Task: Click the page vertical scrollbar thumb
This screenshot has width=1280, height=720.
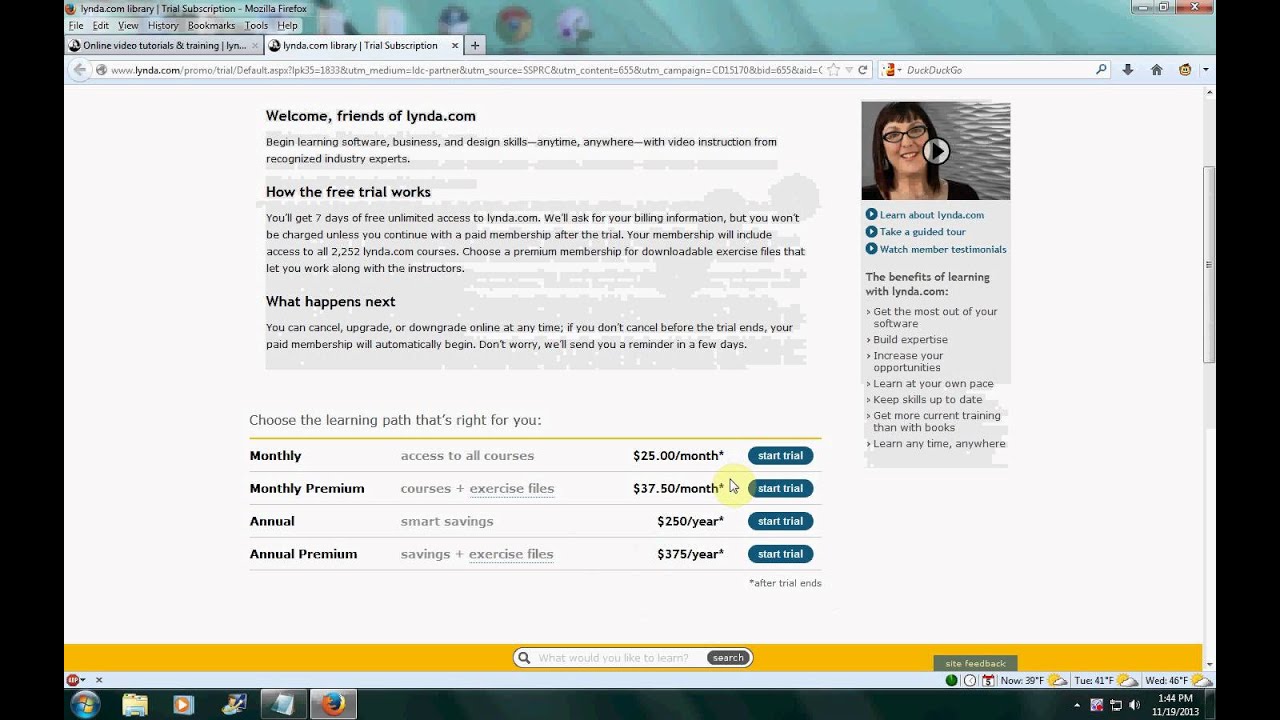Action: point(1209,265)
